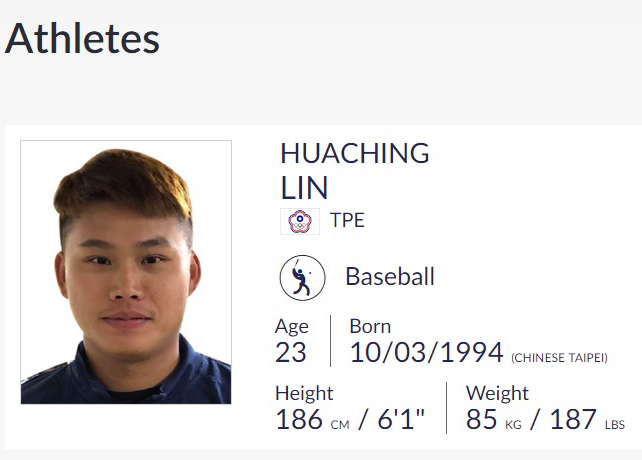642x460 pixels.
Task: Select the first name HUACHING
Action: coord(354,154)
